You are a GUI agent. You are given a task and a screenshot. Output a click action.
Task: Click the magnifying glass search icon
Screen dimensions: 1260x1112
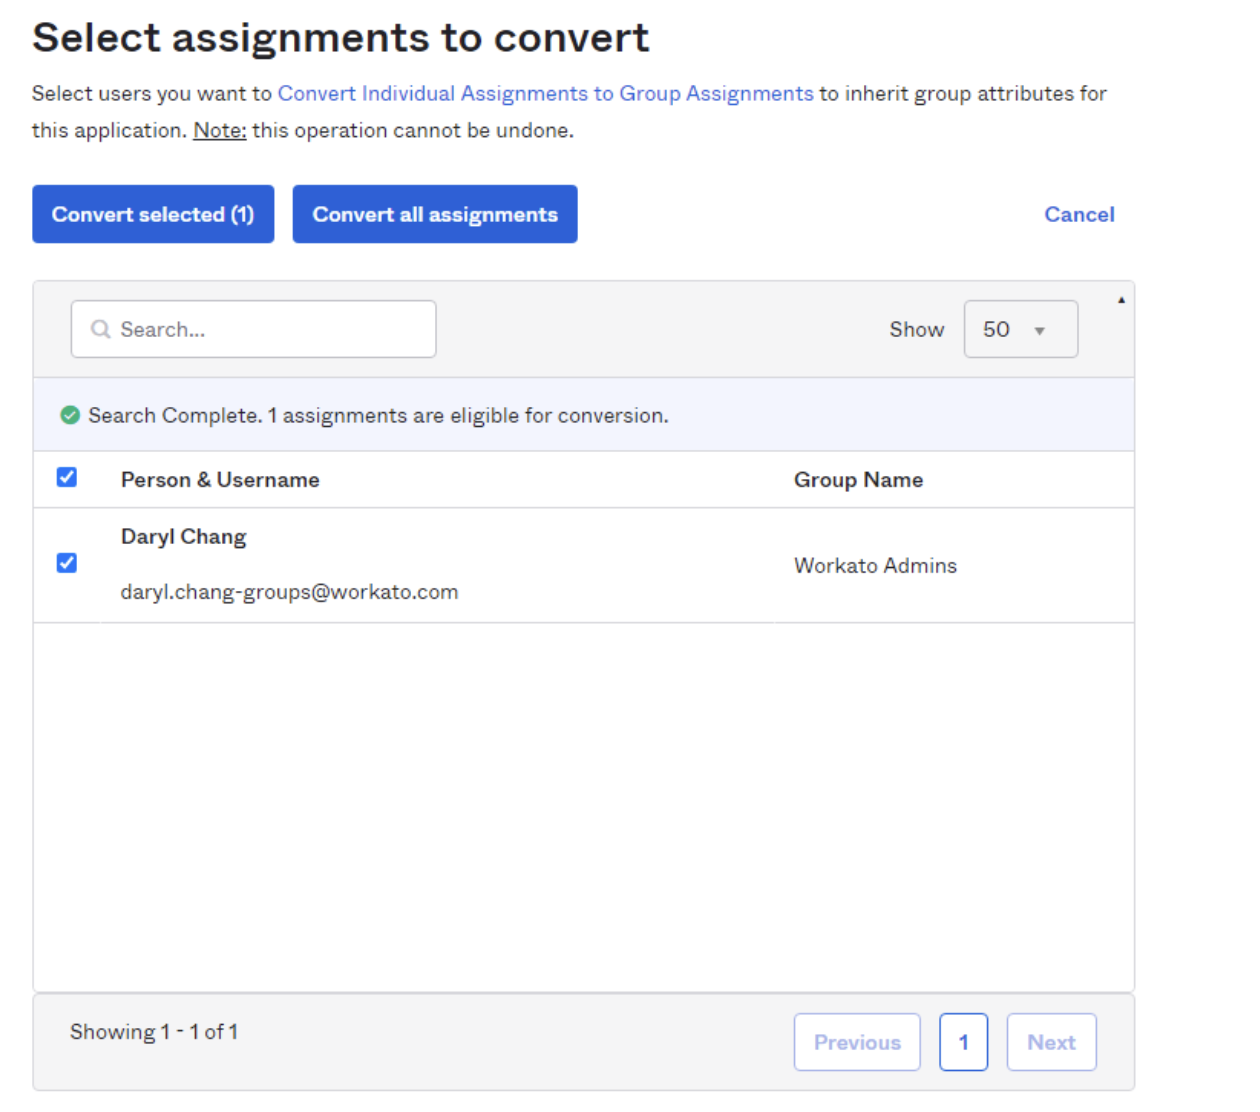[x=100, y=329]
